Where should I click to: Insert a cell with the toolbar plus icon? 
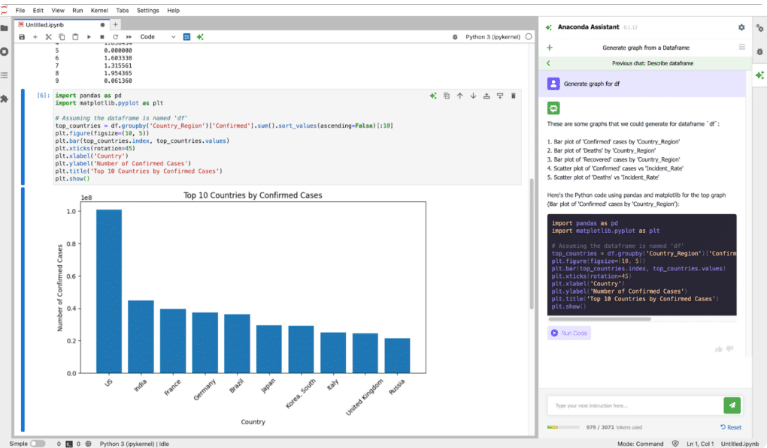pyautogui.click(x=35, y=37)
